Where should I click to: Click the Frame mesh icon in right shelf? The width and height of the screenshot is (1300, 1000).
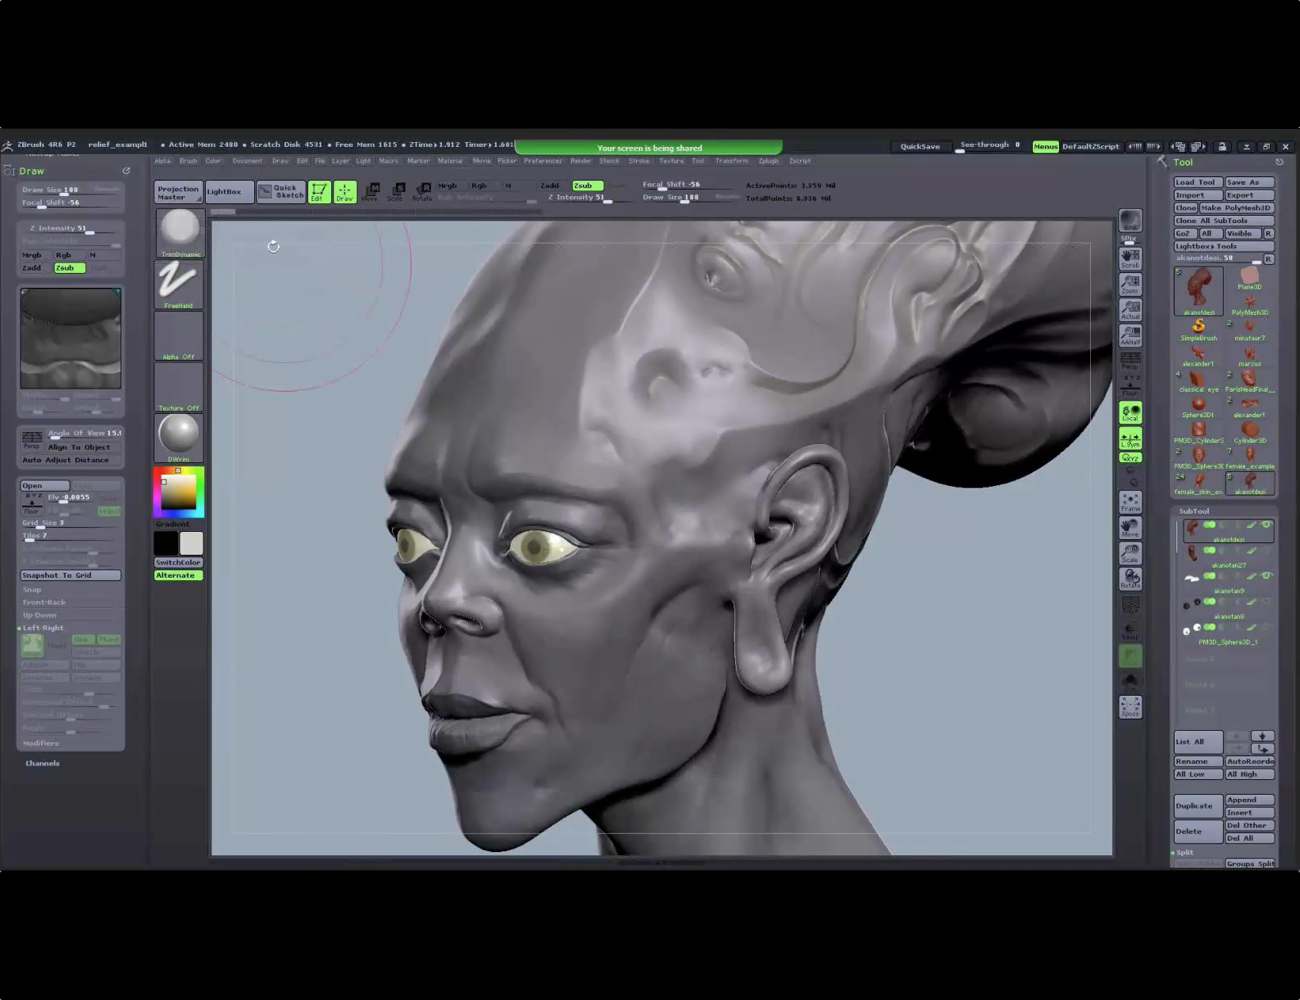coord(1130,501)
